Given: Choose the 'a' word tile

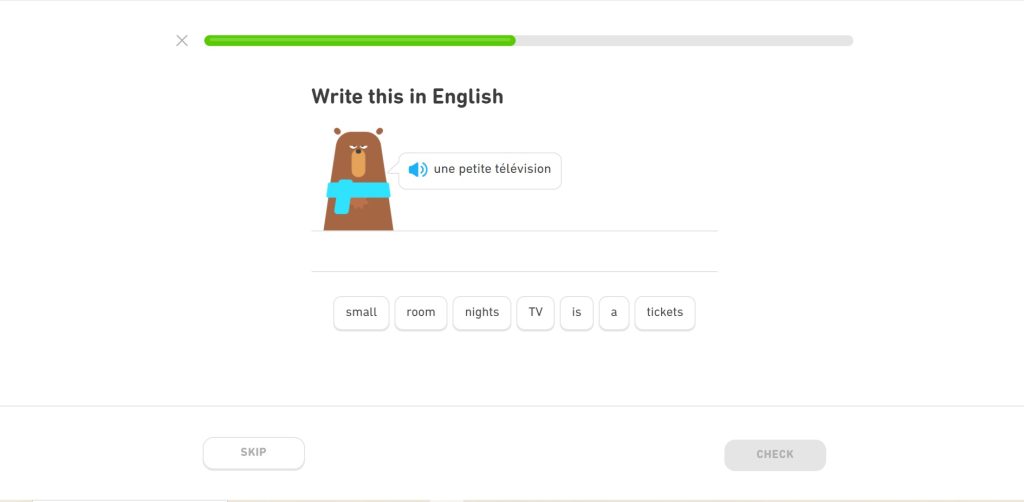Looking at the screenshot, I should coord(614,312).
